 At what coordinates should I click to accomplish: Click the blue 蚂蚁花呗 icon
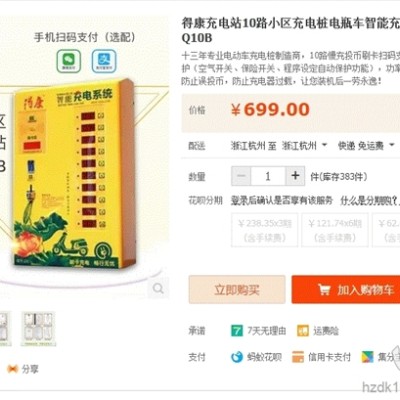[x=237, y=357]
